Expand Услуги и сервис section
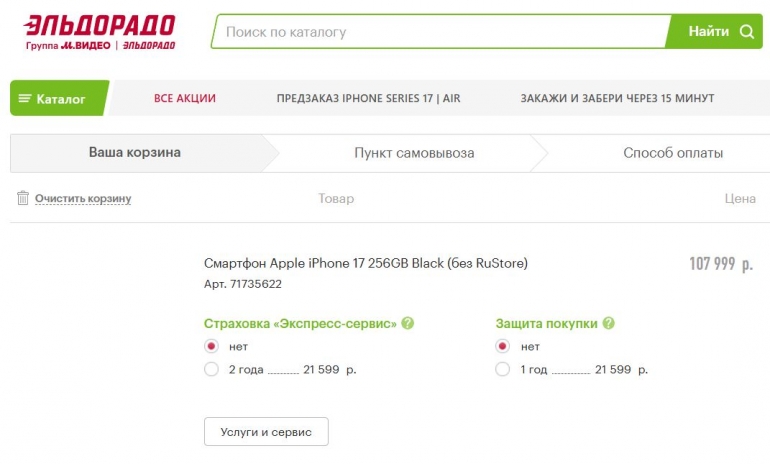The image size is (770, 464). point(266,432)
